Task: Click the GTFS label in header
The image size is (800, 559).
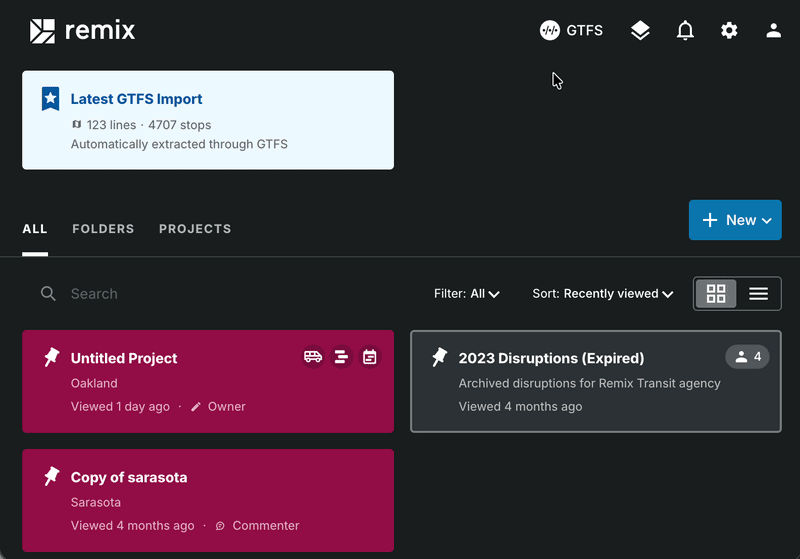Action: pyautogui.click(x=585, y=31)
